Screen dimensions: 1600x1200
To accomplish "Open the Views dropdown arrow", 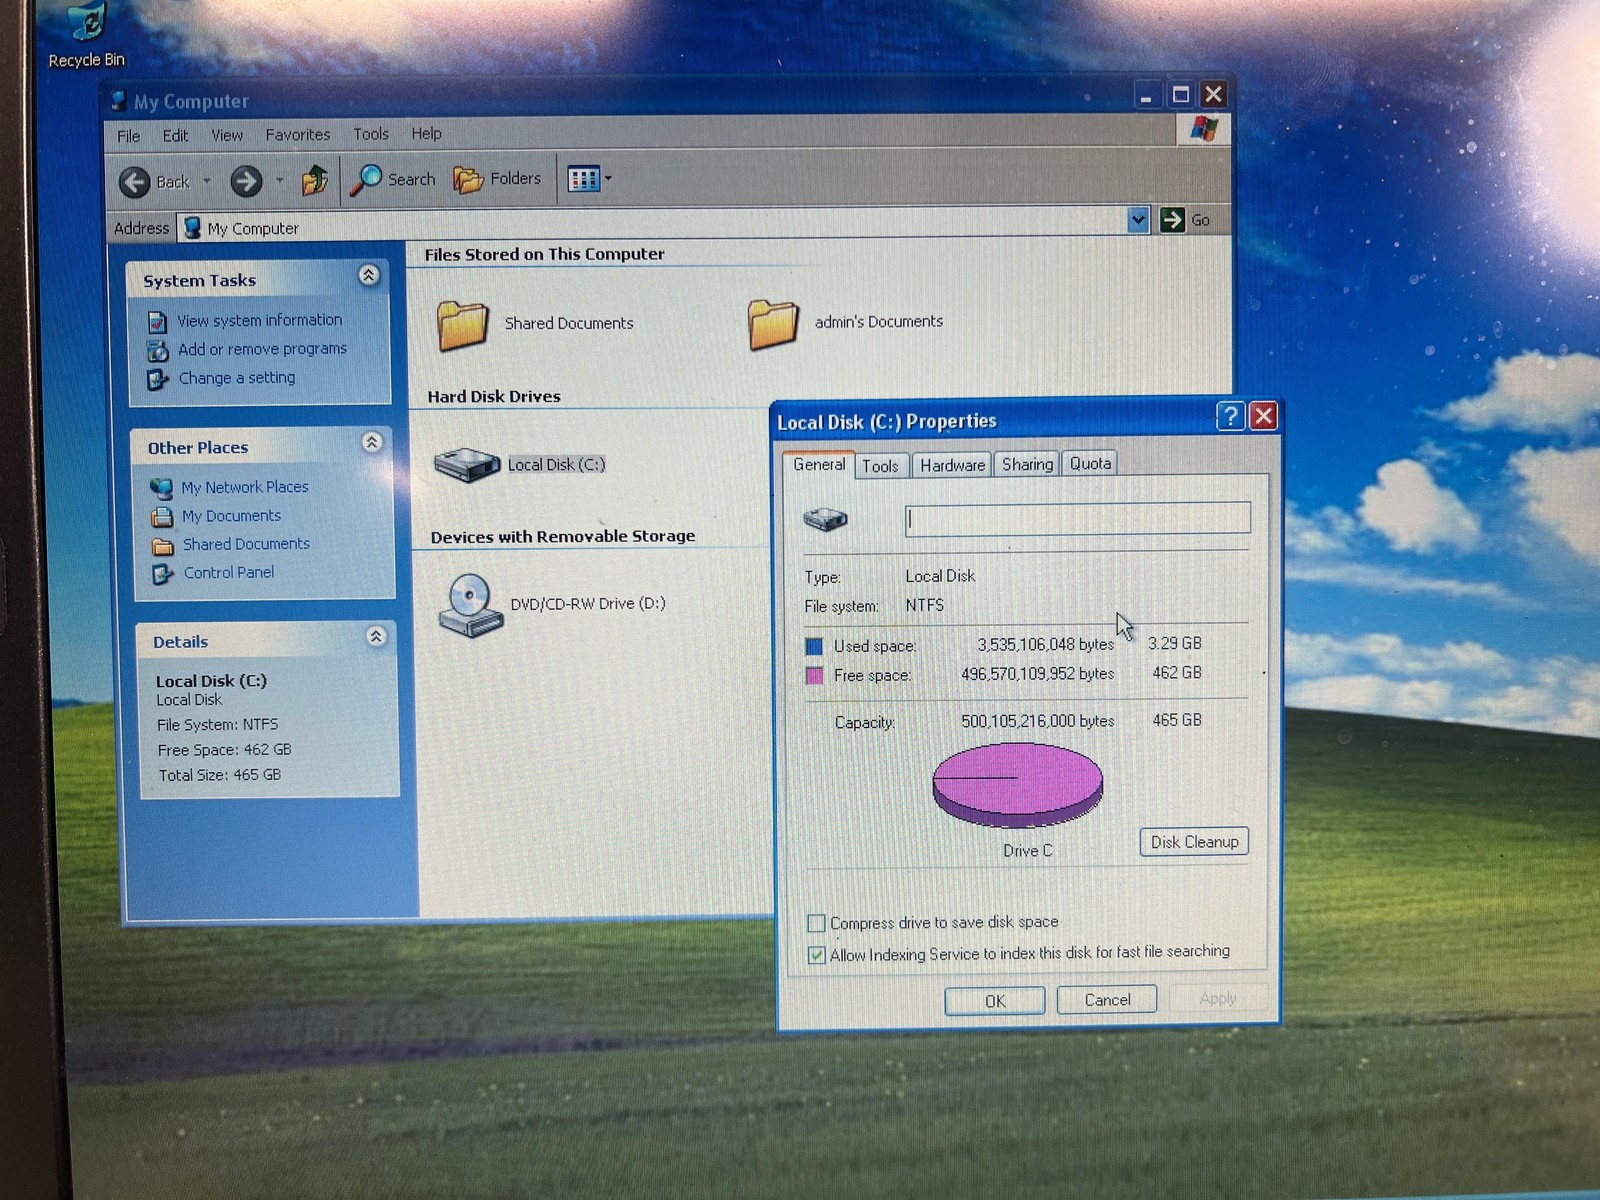I will click(x=608, y=179).
